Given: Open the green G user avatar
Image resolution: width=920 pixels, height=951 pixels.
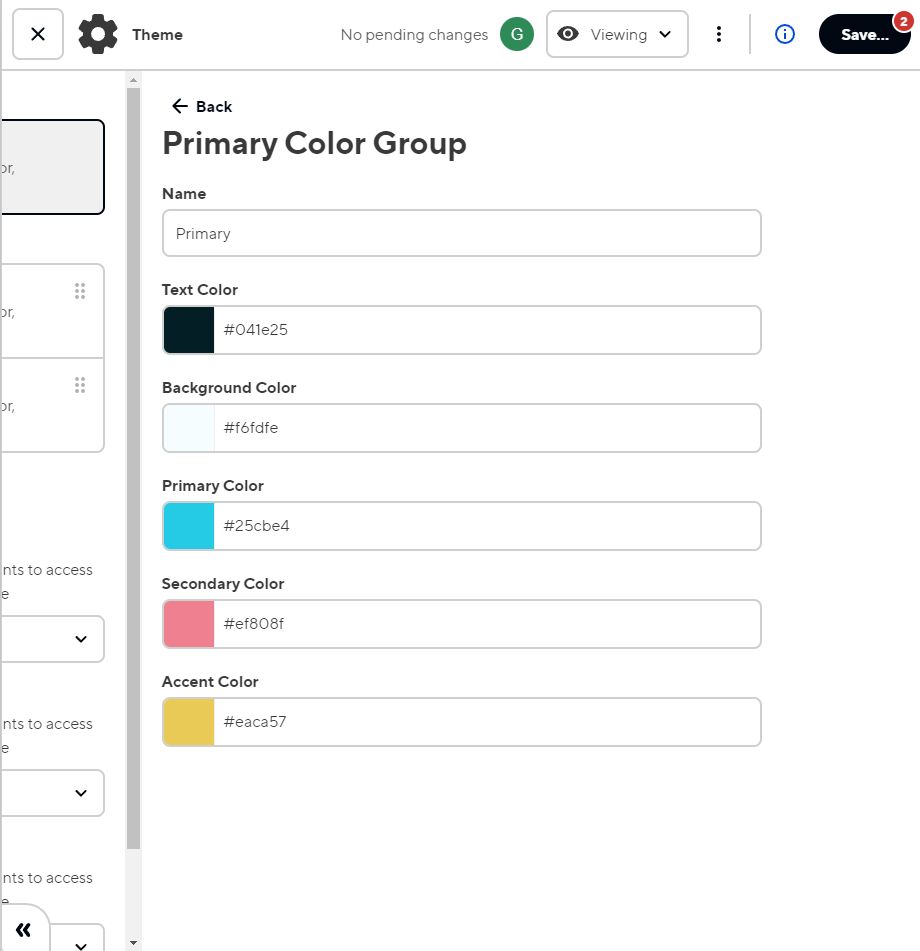Looking at the screenshot, I should (517, 34).
